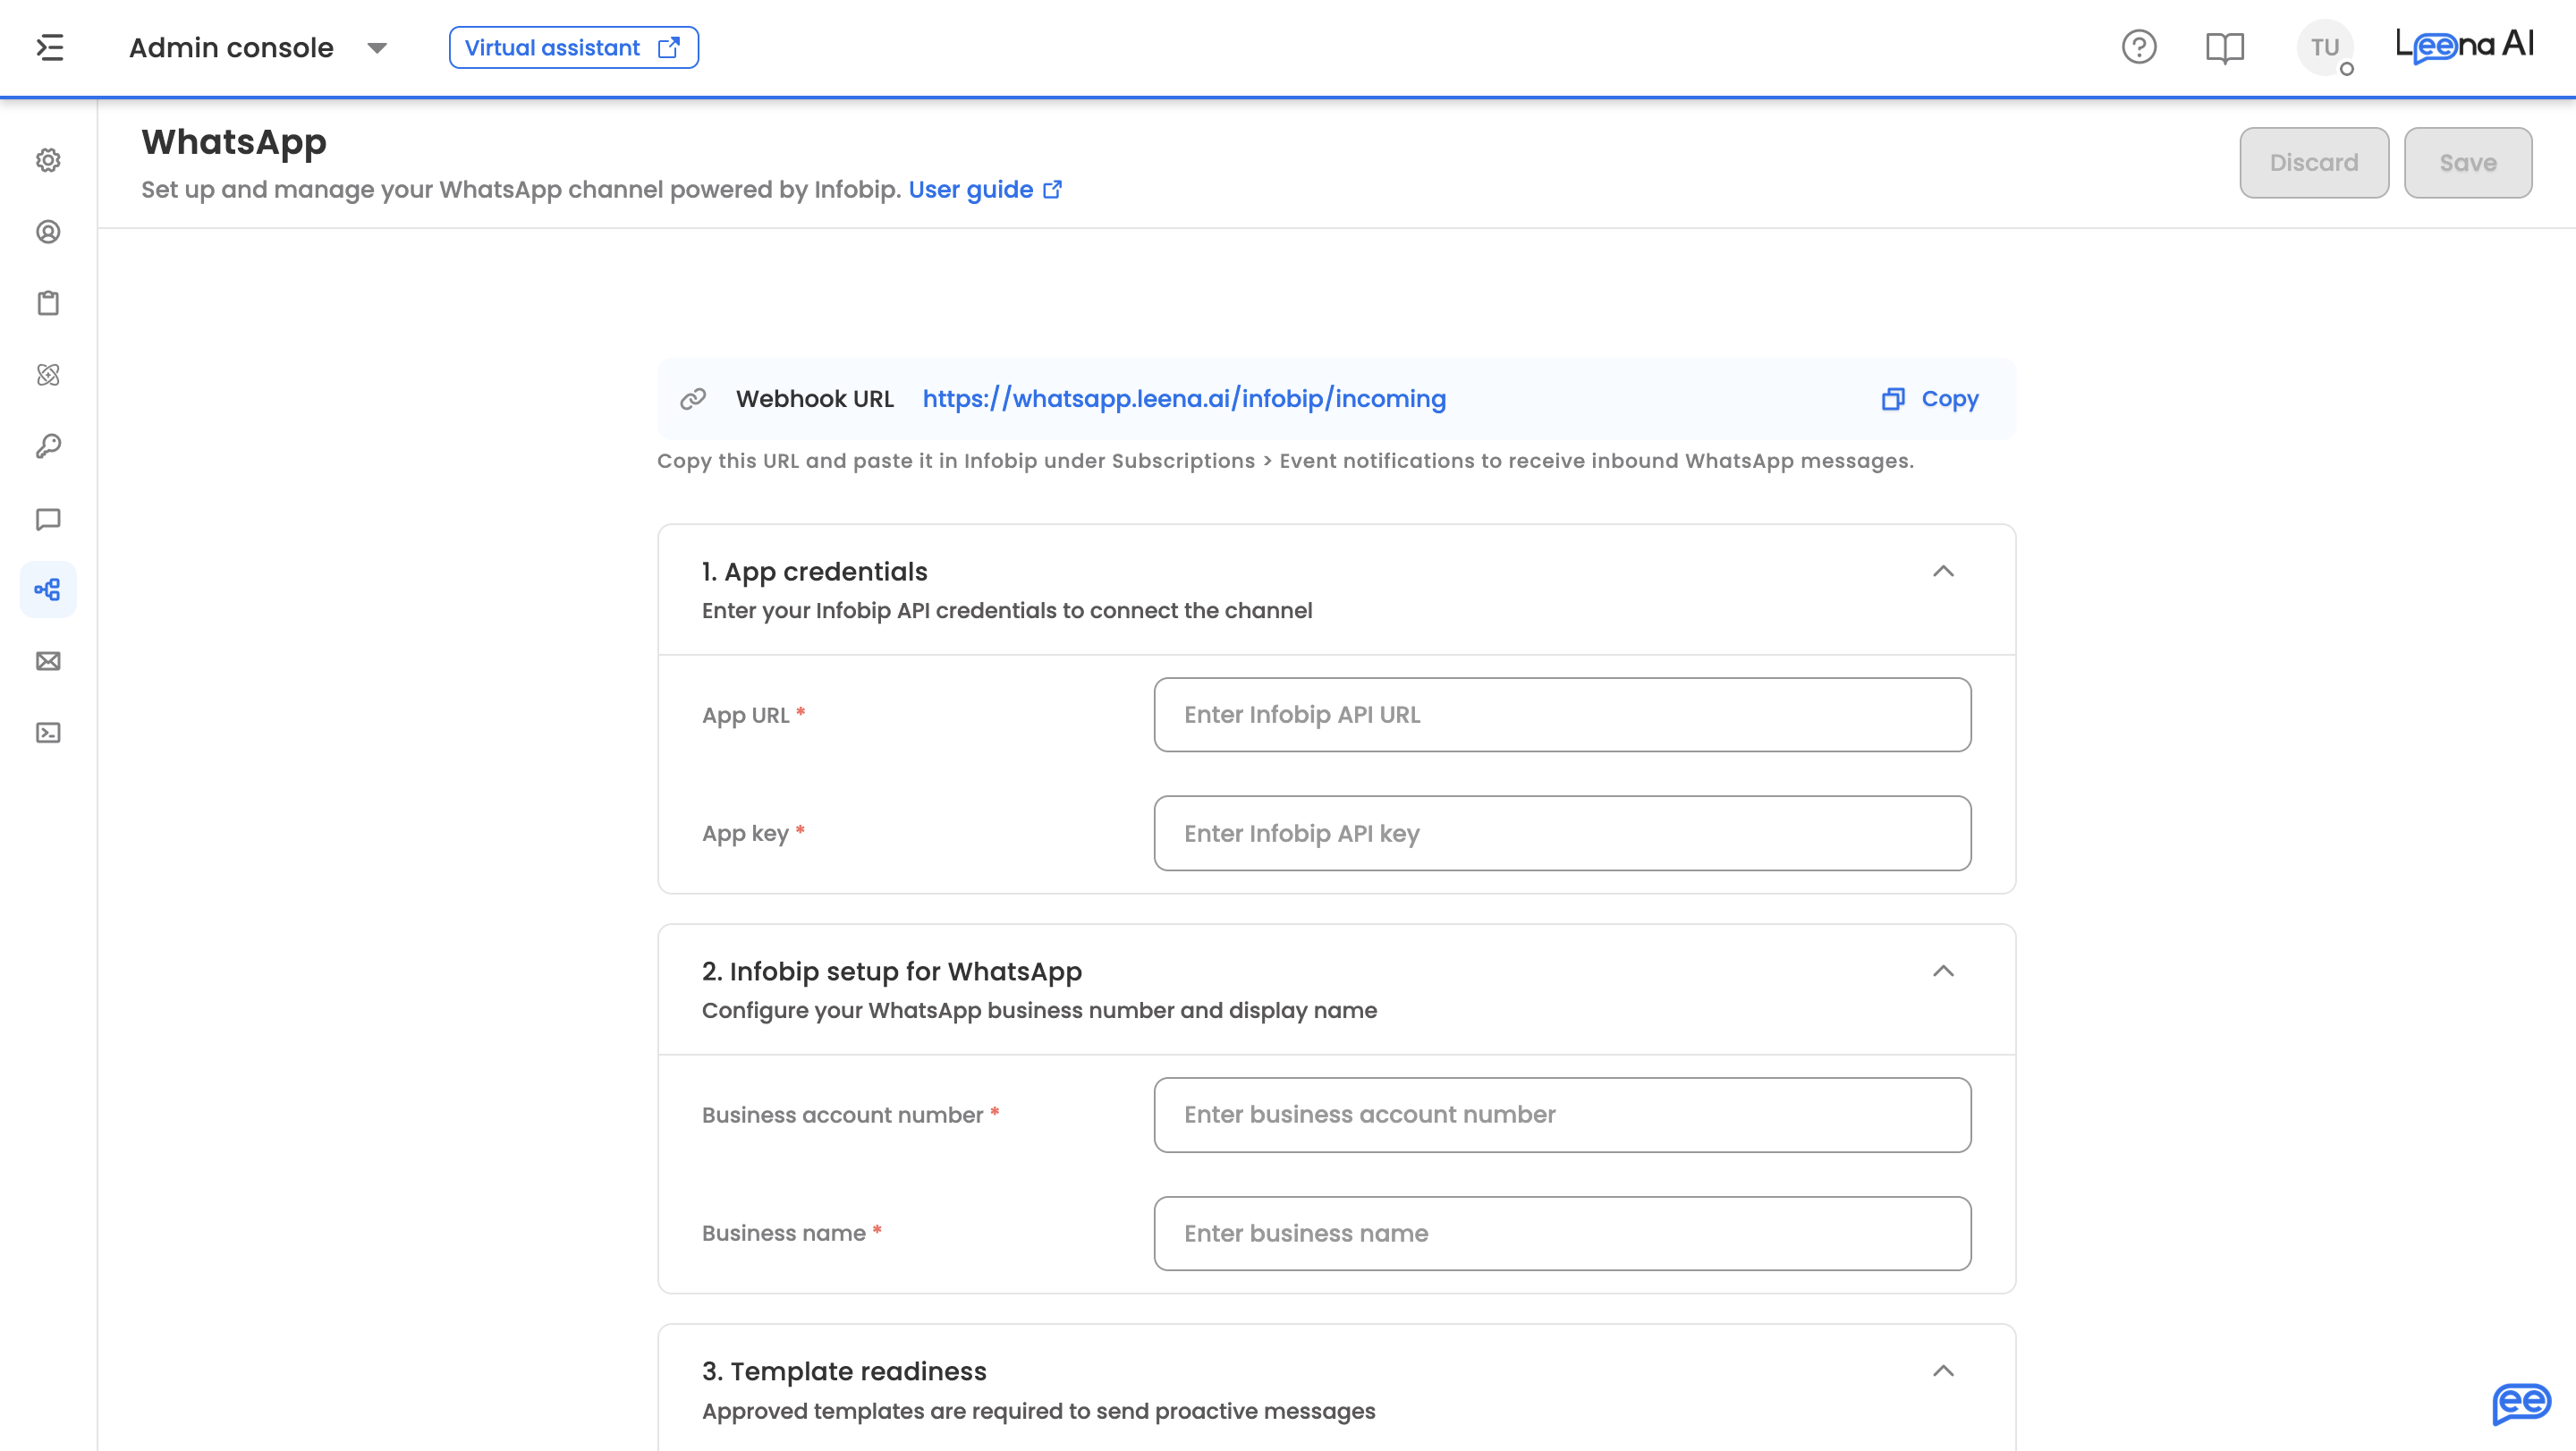Click the Admin console title text
Screen dimensions: 2576x1451
[231, 48]
